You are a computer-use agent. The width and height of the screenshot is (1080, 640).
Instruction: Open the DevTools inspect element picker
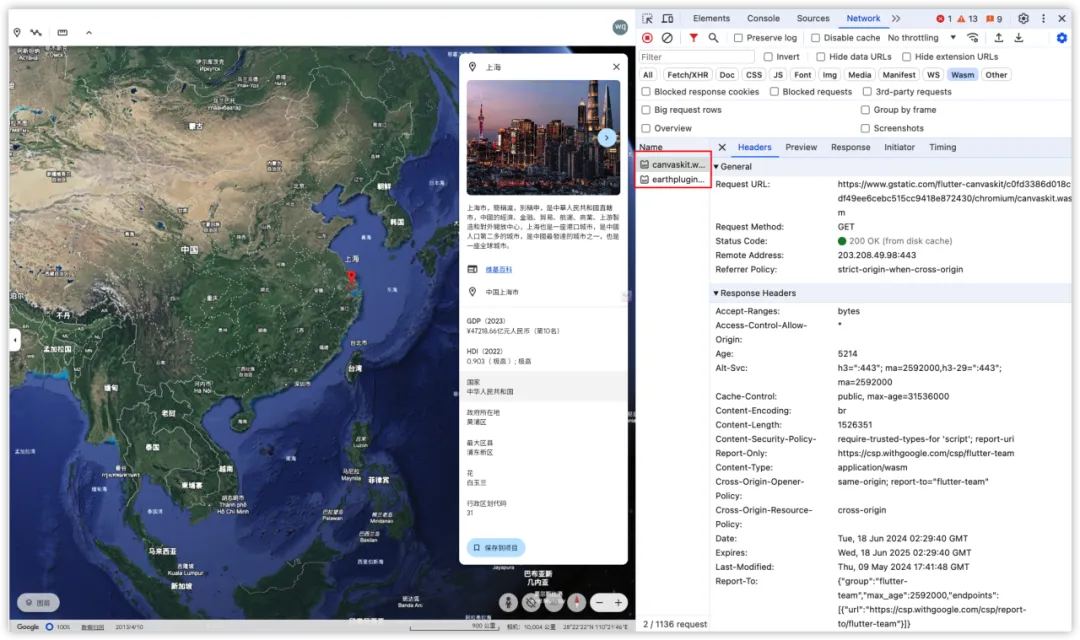click(x=648, y=18)
